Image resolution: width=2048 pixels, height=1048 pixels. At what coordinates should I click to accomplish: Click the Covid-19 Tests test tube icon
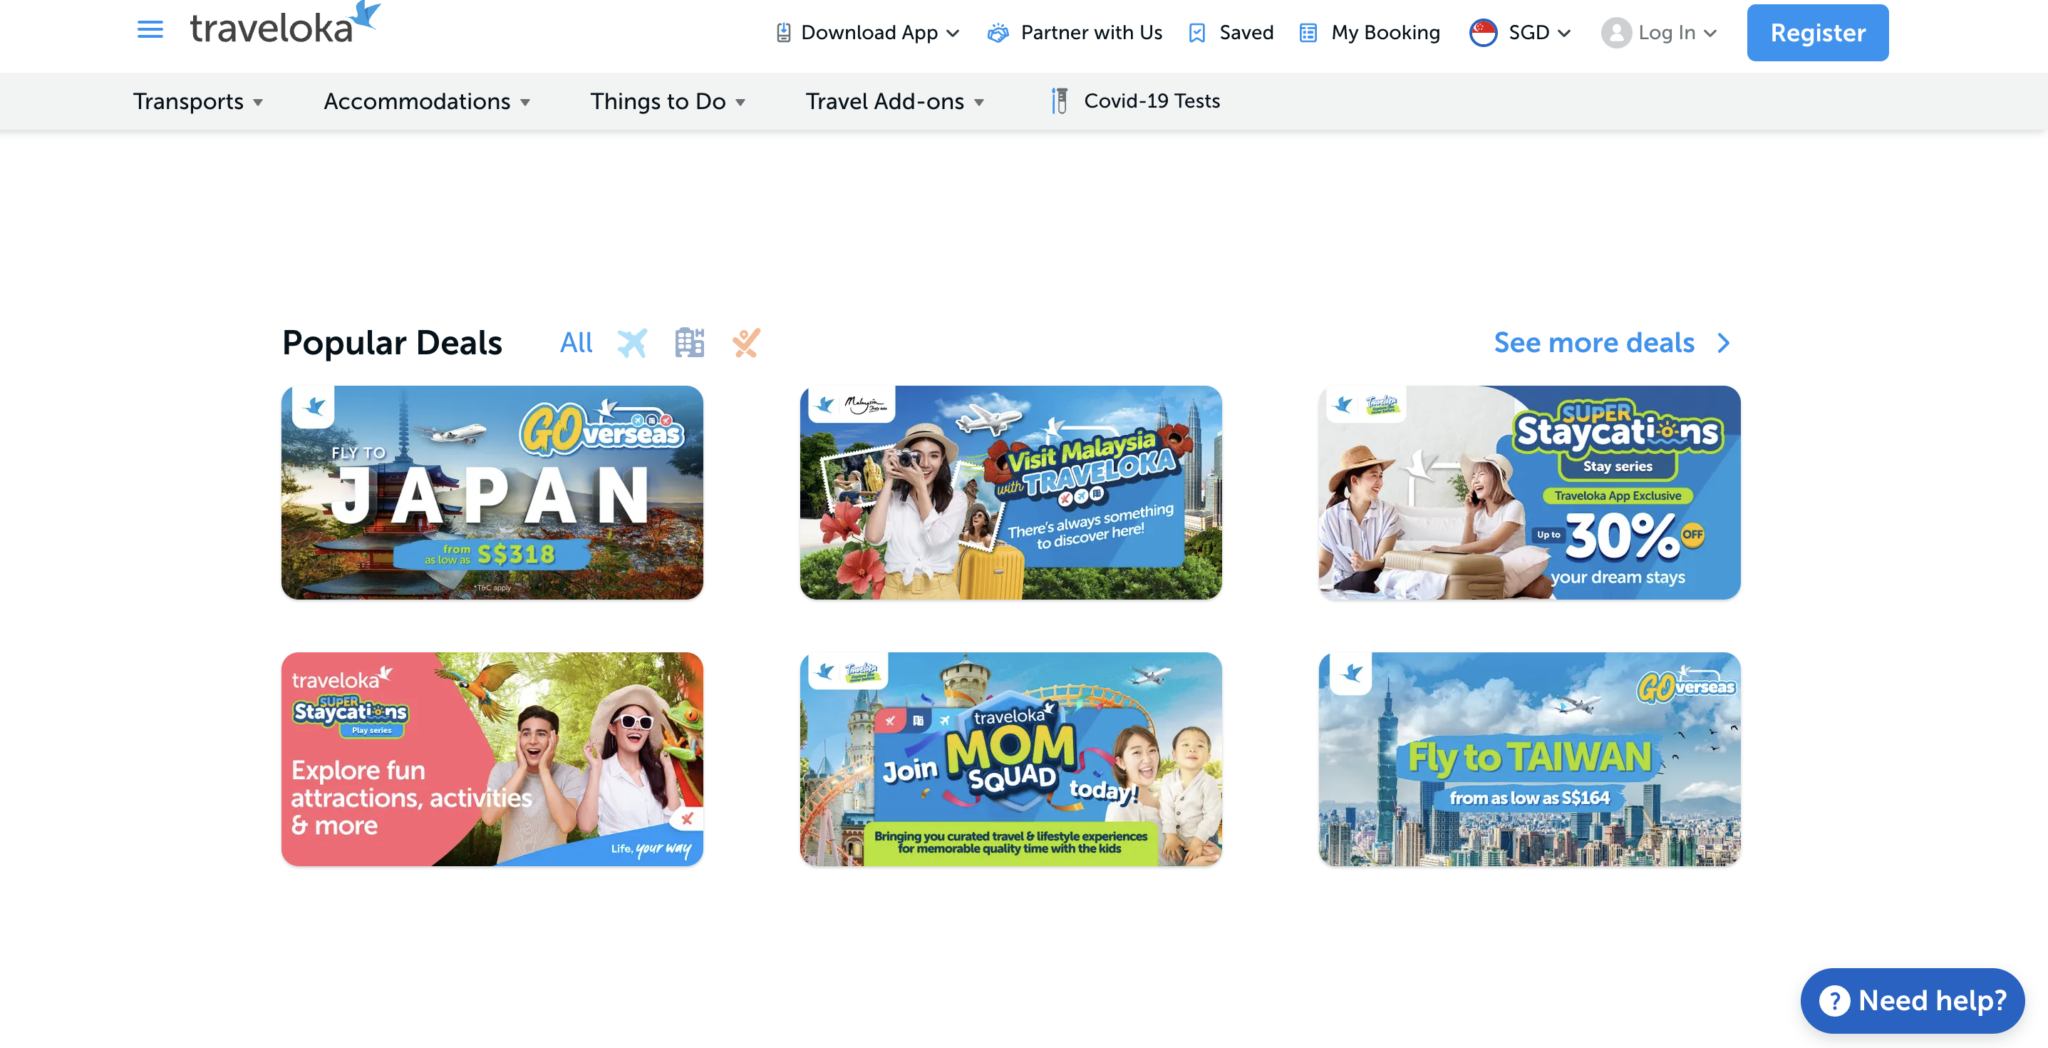point(1059,101)
